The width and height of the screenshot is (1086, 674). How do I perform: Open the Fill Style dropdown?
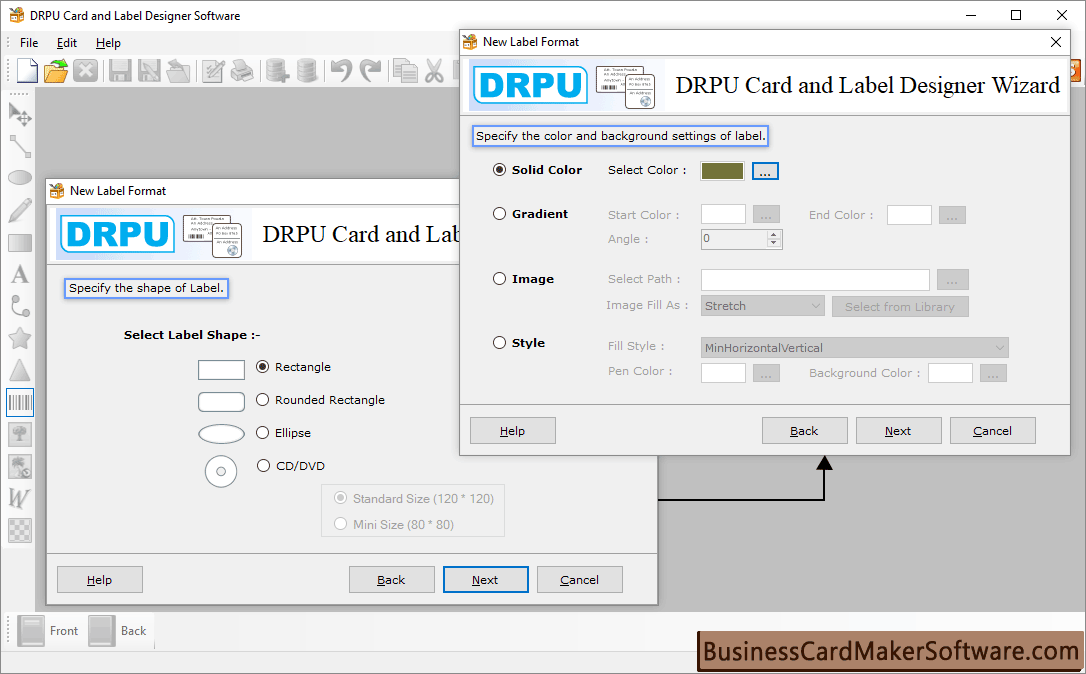click(855, 348)
